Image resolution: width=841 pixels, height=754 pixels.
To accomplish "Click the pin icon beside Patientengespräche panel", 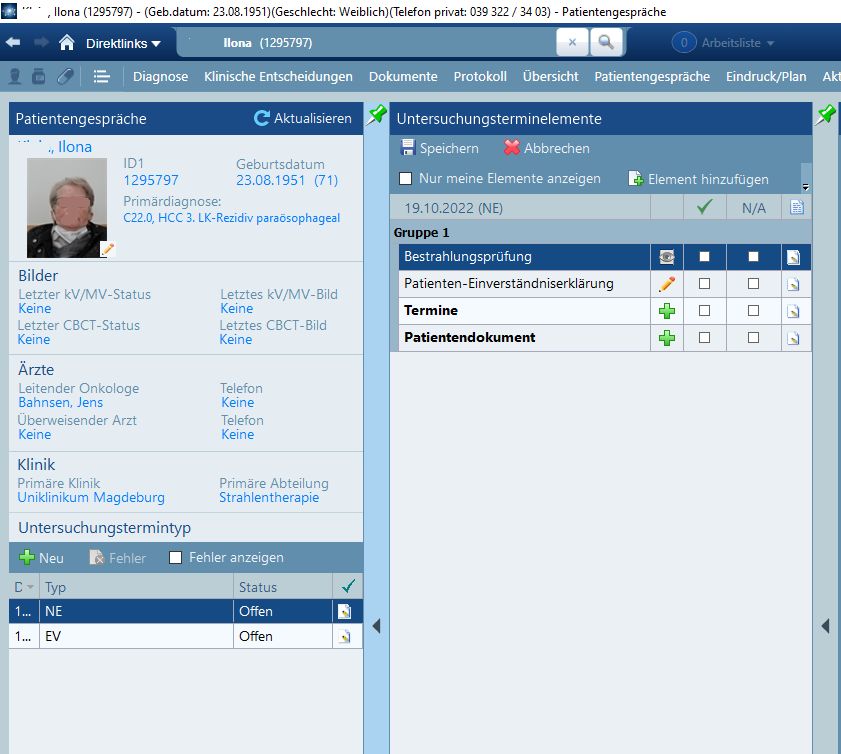I will click(376, 116).
